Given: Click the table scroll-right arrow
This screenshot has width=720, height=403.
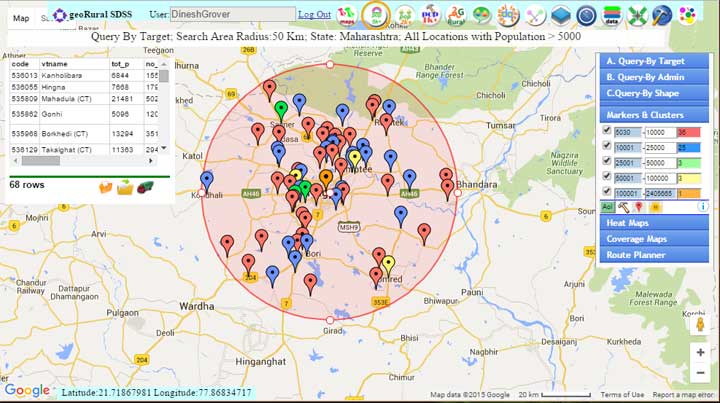Looking at the screenshot, I should pyautogui.click(x=151, y=161).
